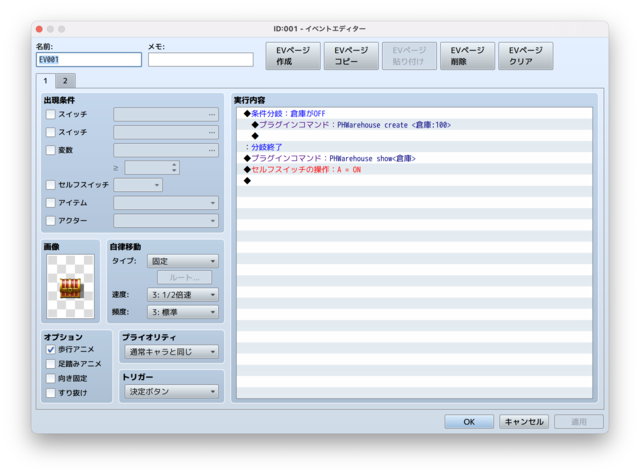640x475 pixels.
Task: Click the キャンセル button
Action: click(524, 422)
